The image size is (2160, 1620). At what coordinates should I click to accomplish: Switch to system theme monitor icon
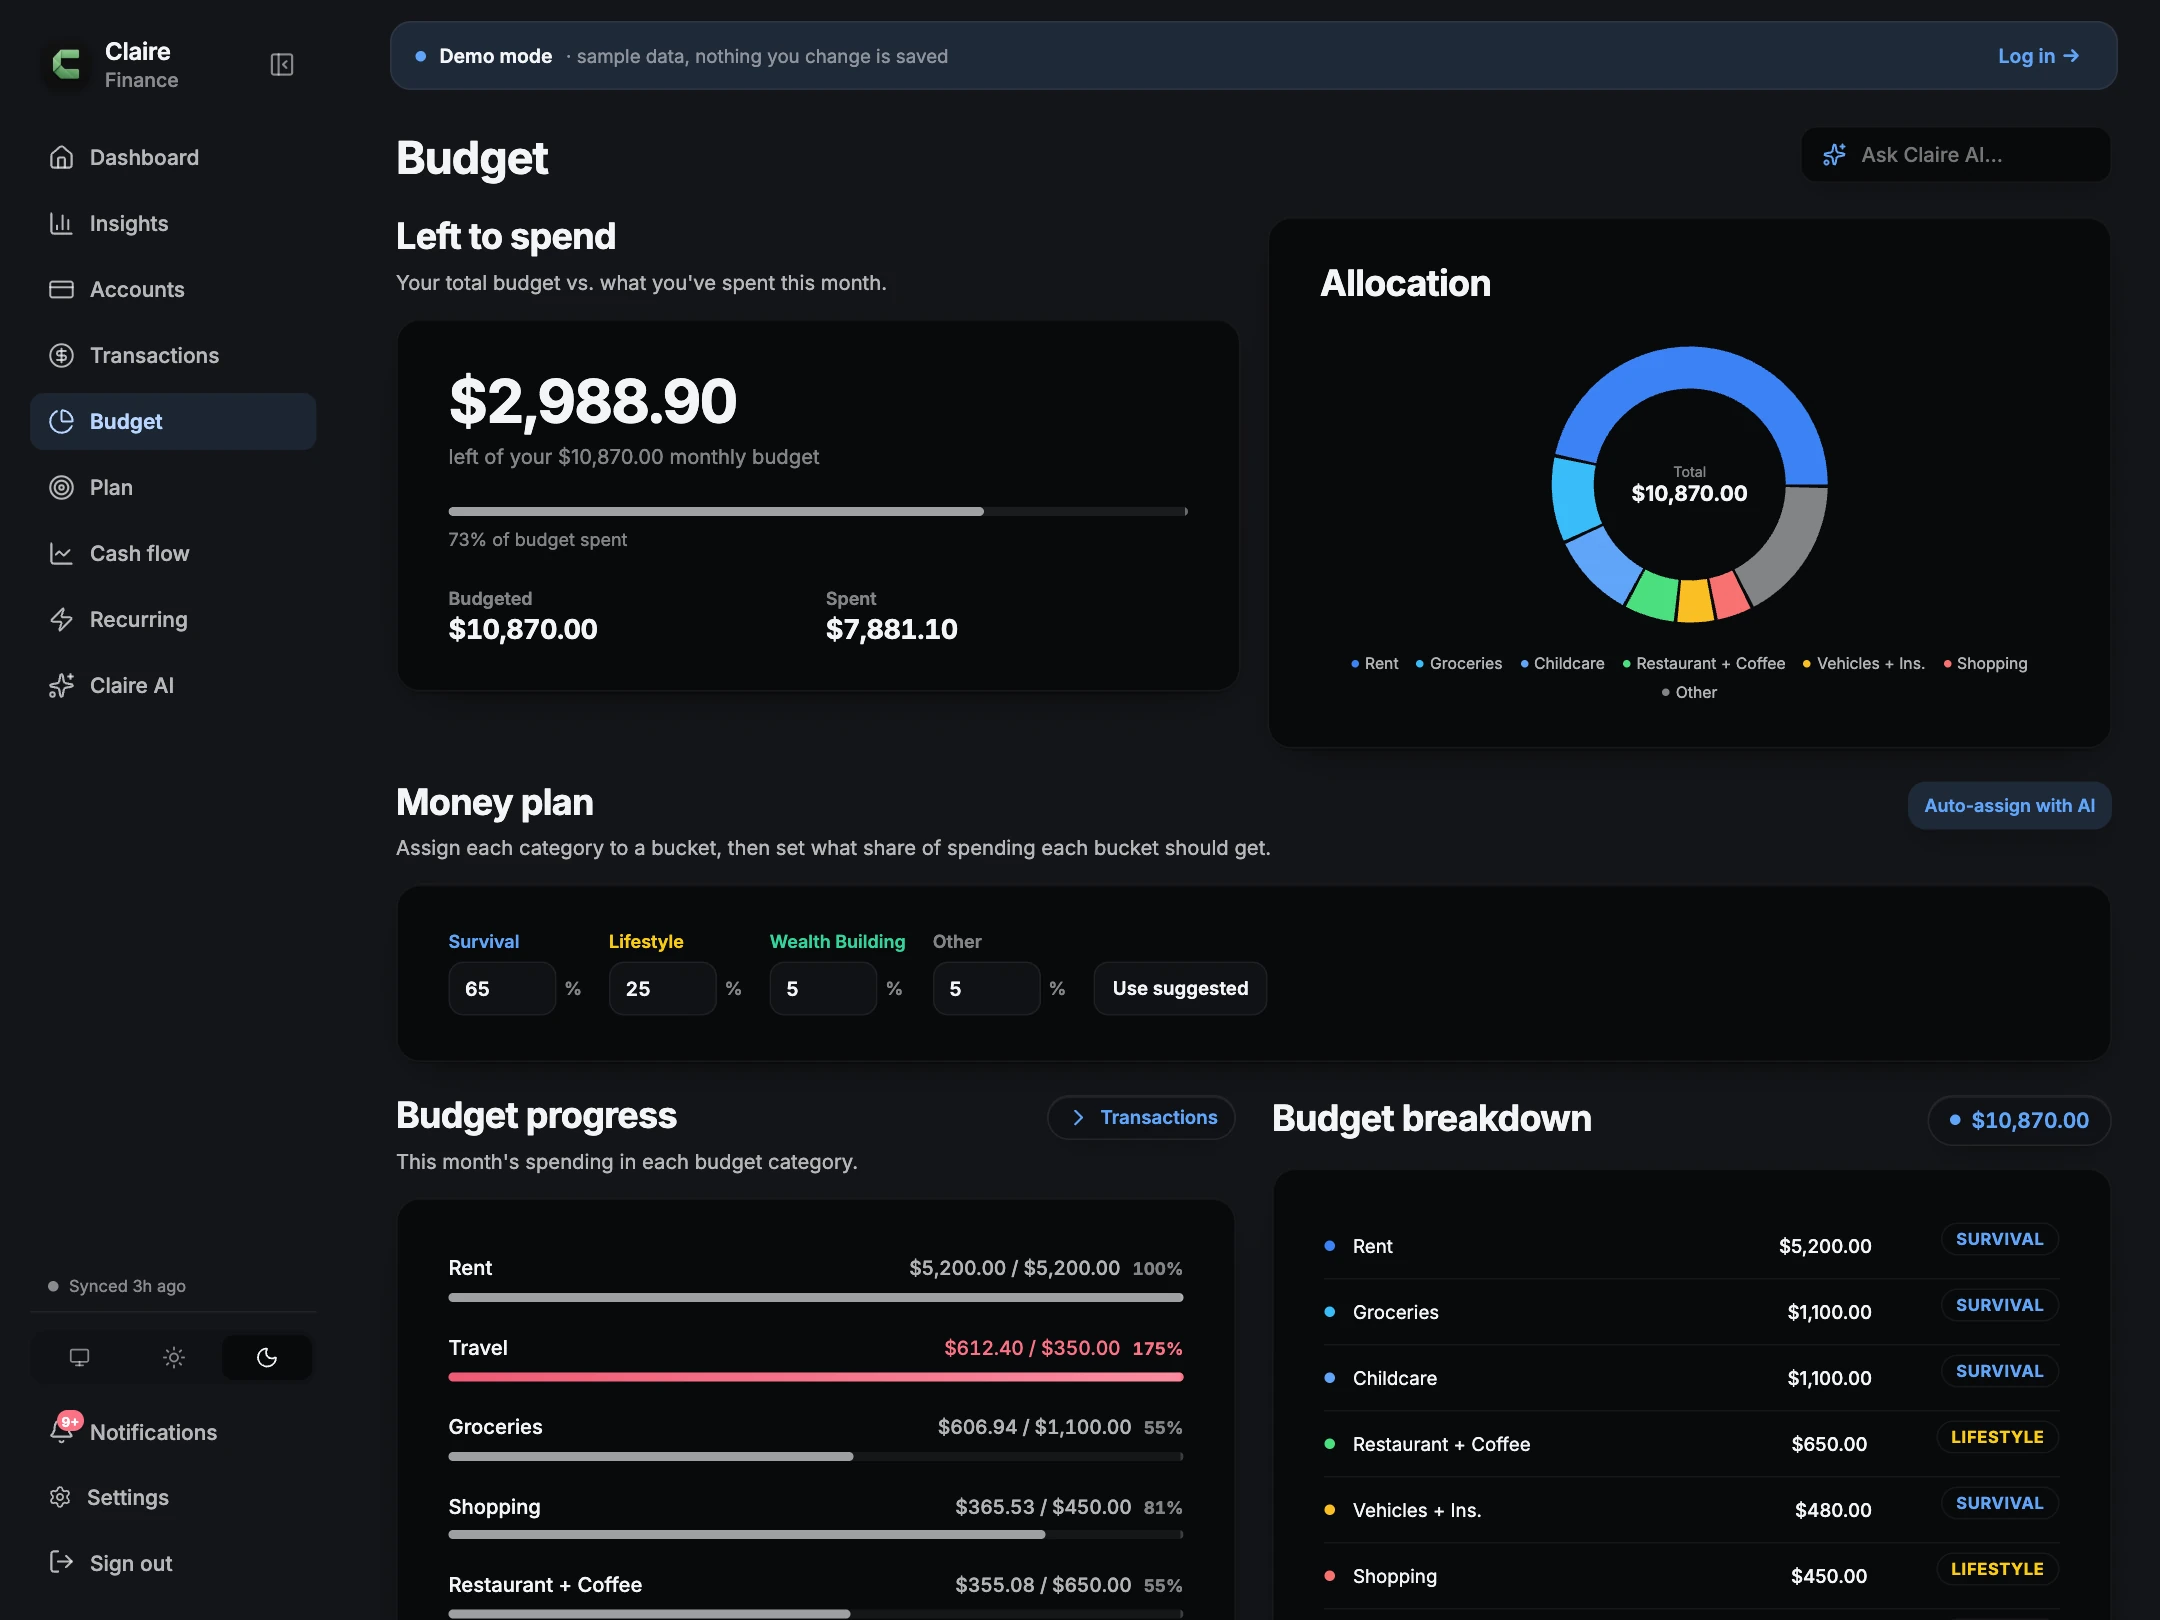(79, 1357)
